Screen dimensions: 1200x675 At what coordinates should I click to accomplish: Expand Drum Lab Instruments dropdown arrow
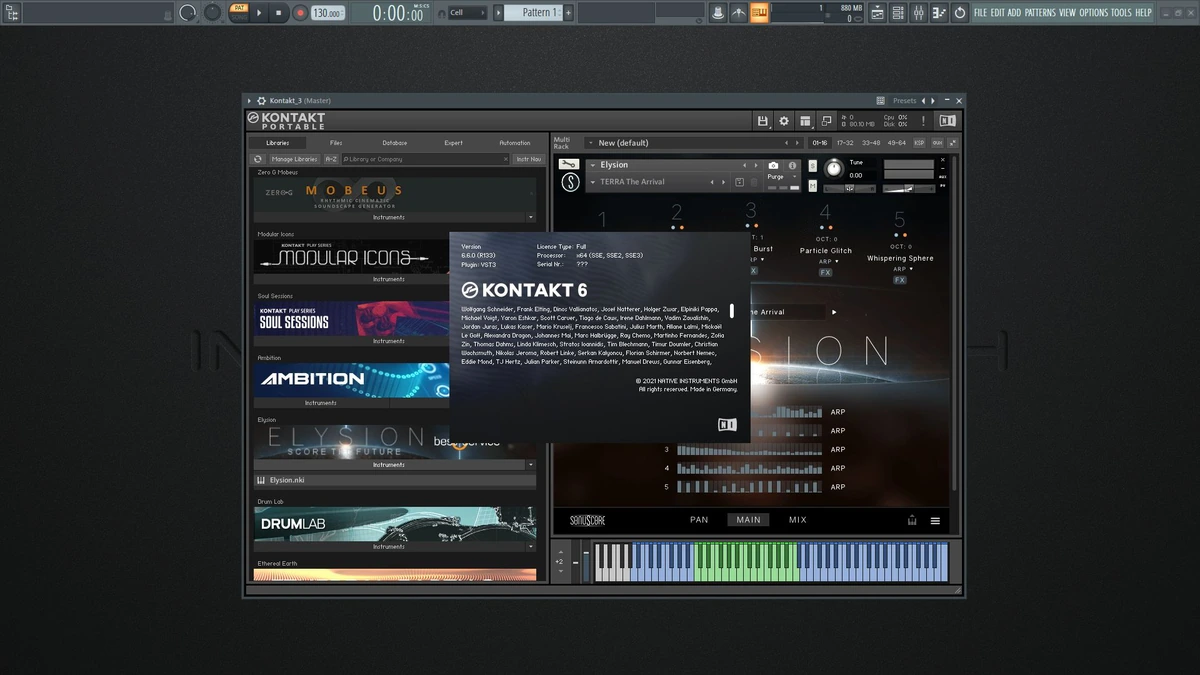(531, 547)
